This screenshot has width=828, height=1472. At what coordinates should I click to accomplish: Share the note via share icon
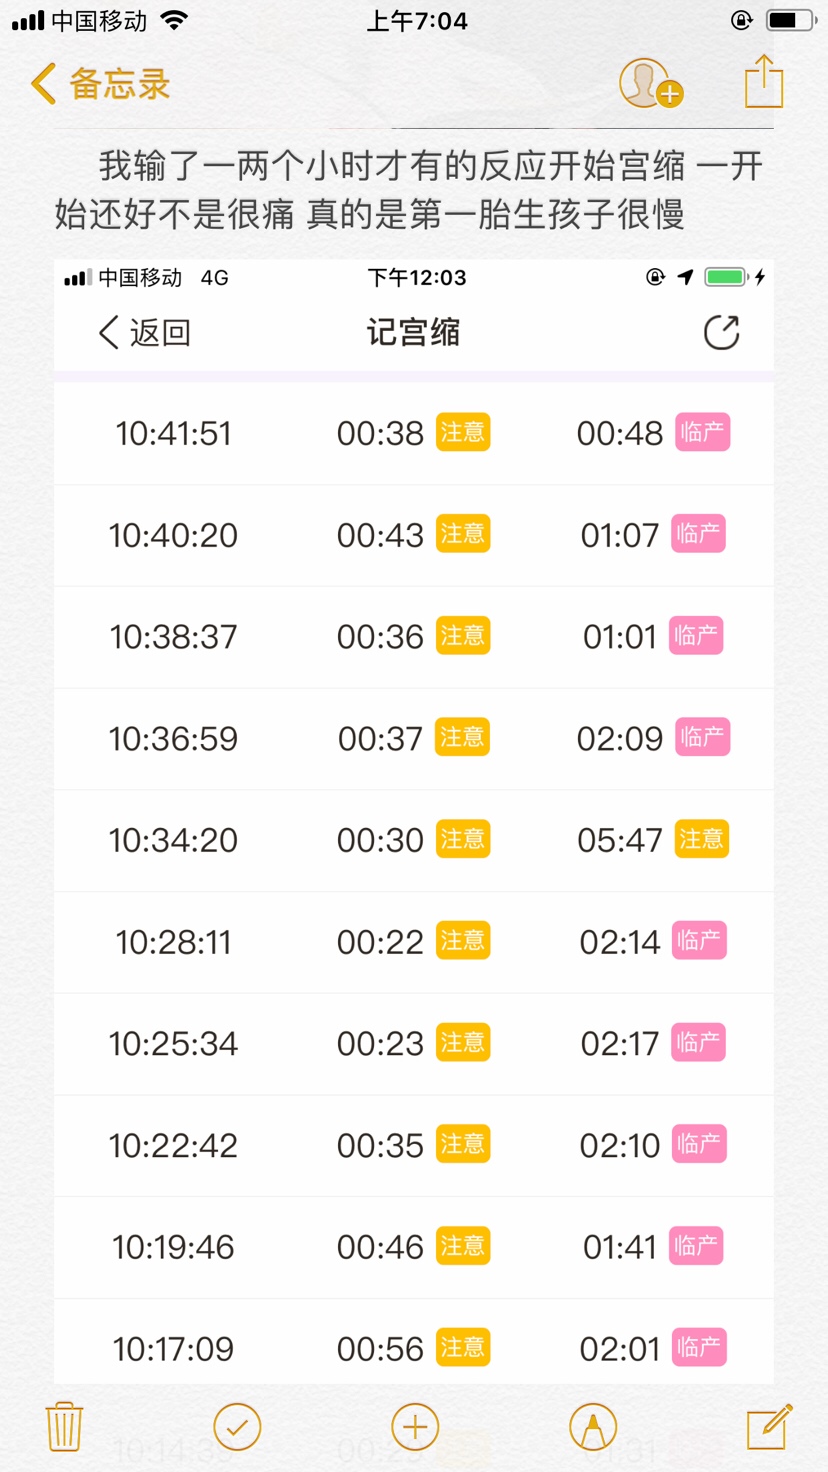click(x=764, y=82)
